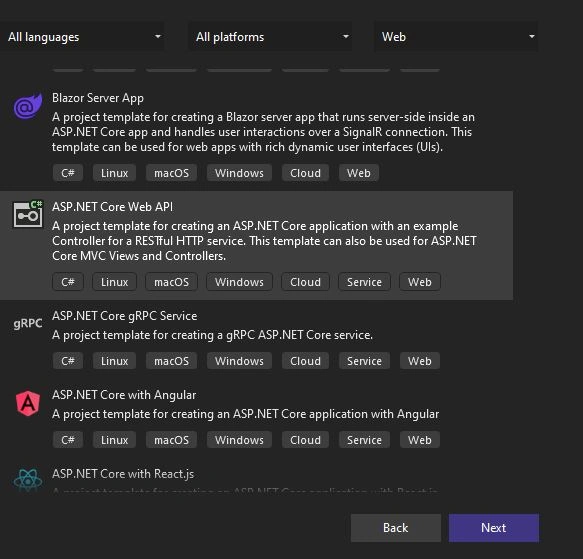Screen dimensions: 583x559
Task: Select the Blazor Server App flame icon
Action: (28, 106)
